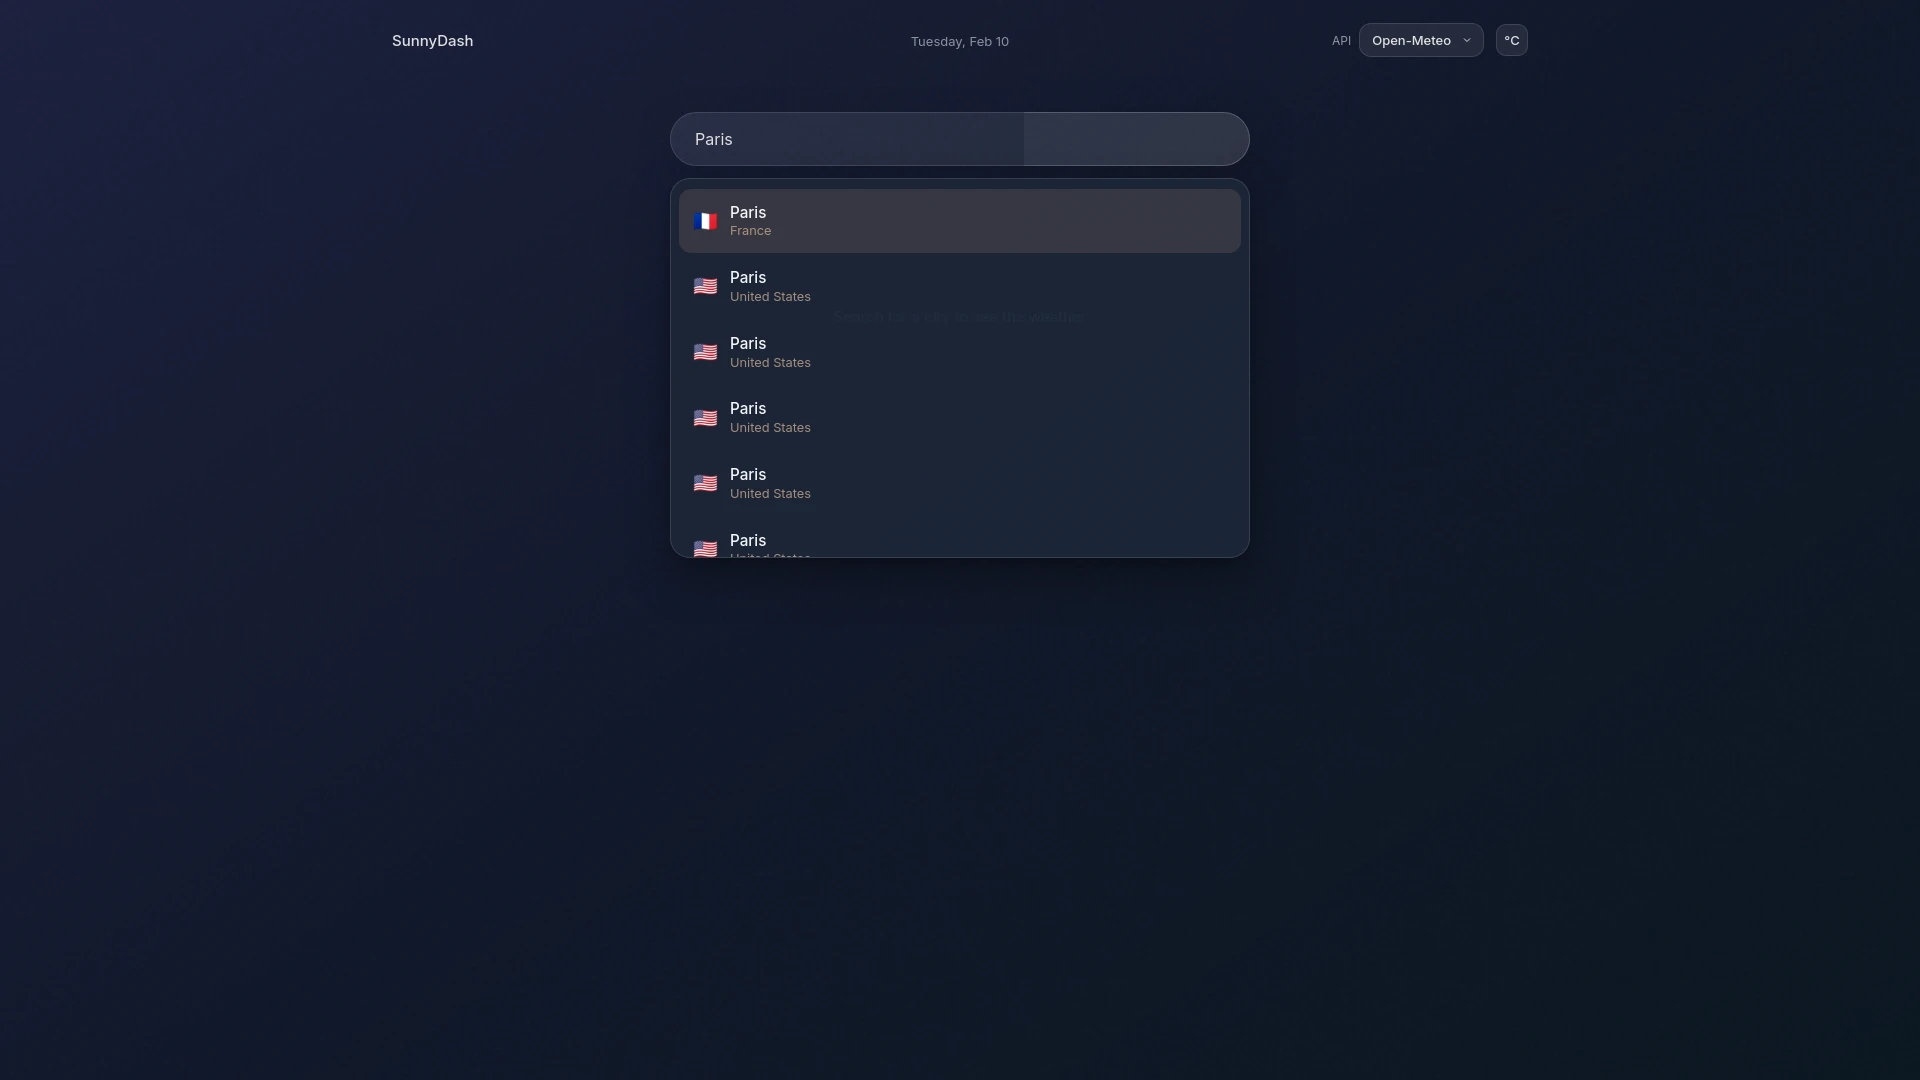Pick the third United States Paris city name
Viewport: 1920px width, 1080px height.
[x=748, y=408]
